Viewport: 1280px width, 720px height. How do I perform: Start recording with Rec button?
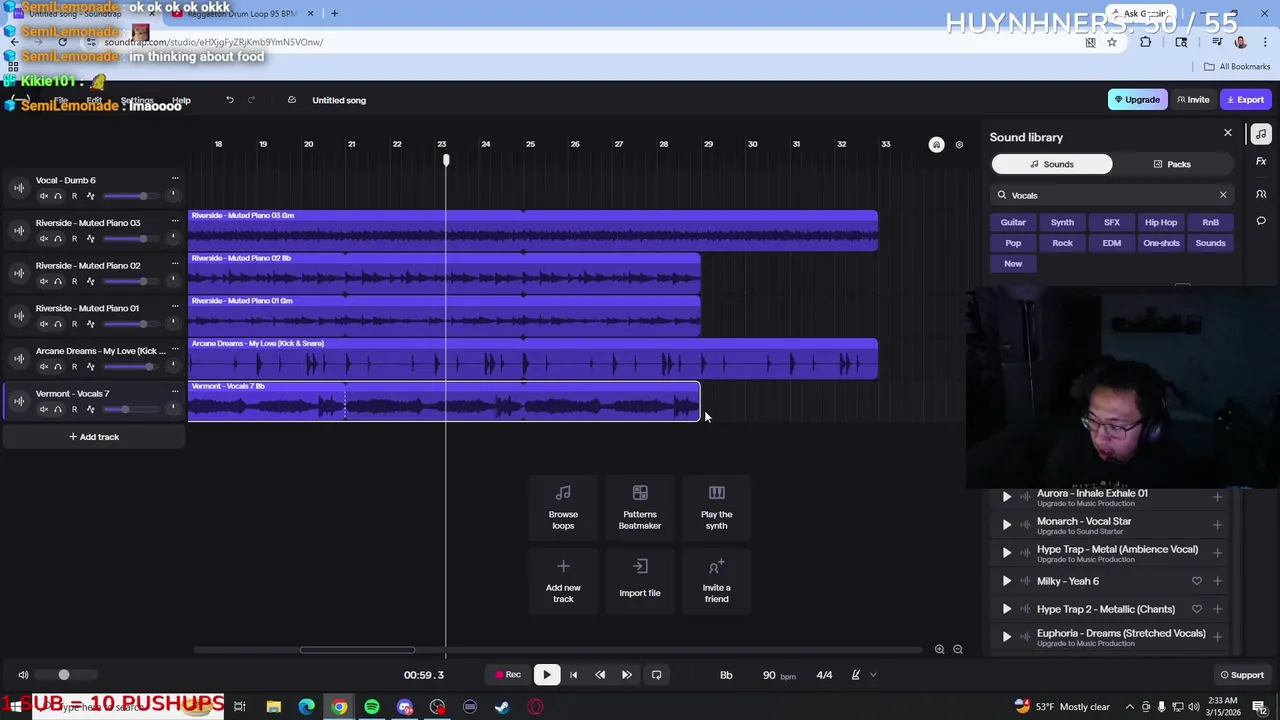coord(507,675)
